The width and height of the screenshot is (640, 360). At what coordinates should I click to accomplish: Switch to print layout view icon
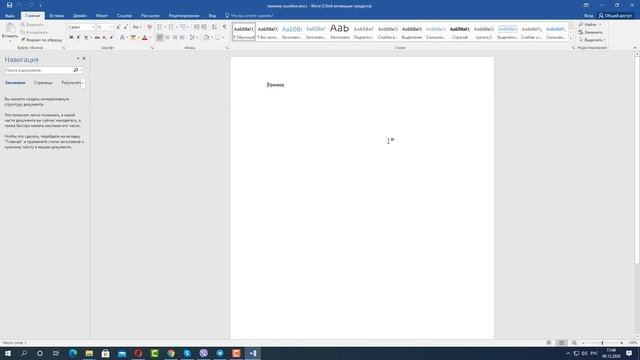[x=561, y=343]
